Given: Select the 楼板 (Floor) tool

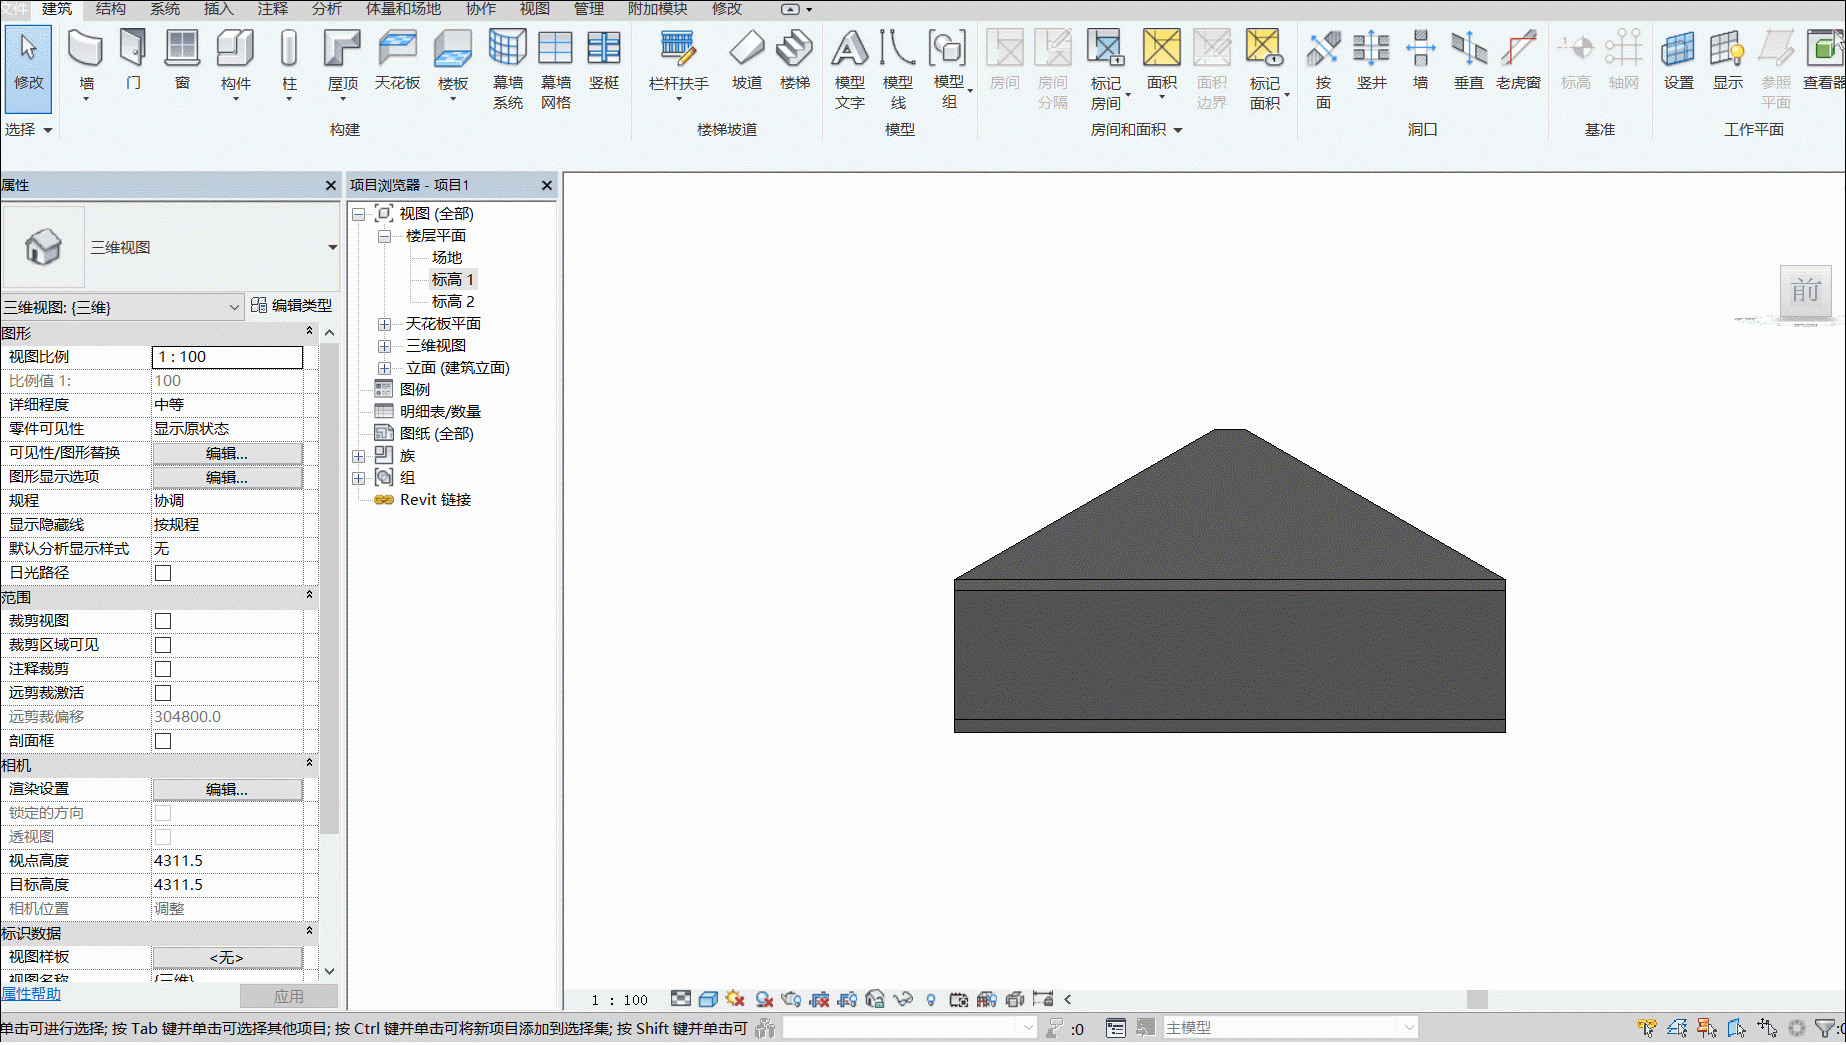Looking at the screenshot, I should 452,64.
